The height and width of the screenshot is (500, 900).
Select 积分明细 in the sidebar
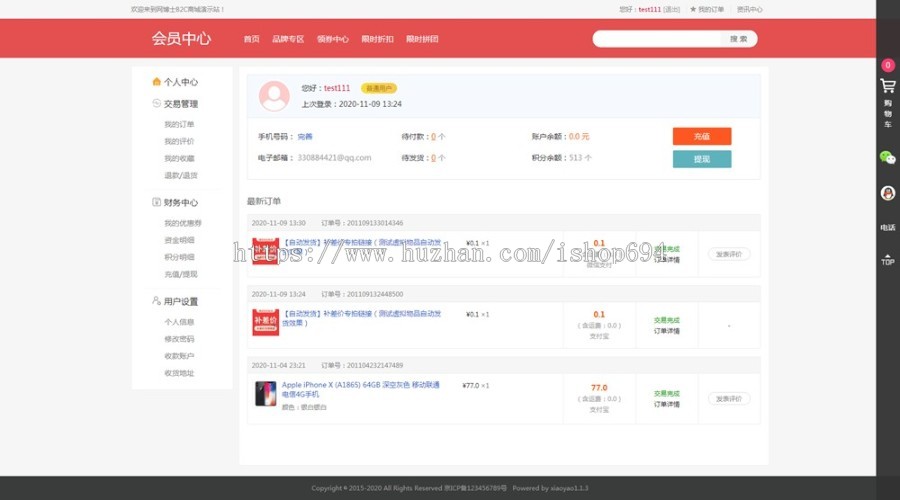[179, 257]
